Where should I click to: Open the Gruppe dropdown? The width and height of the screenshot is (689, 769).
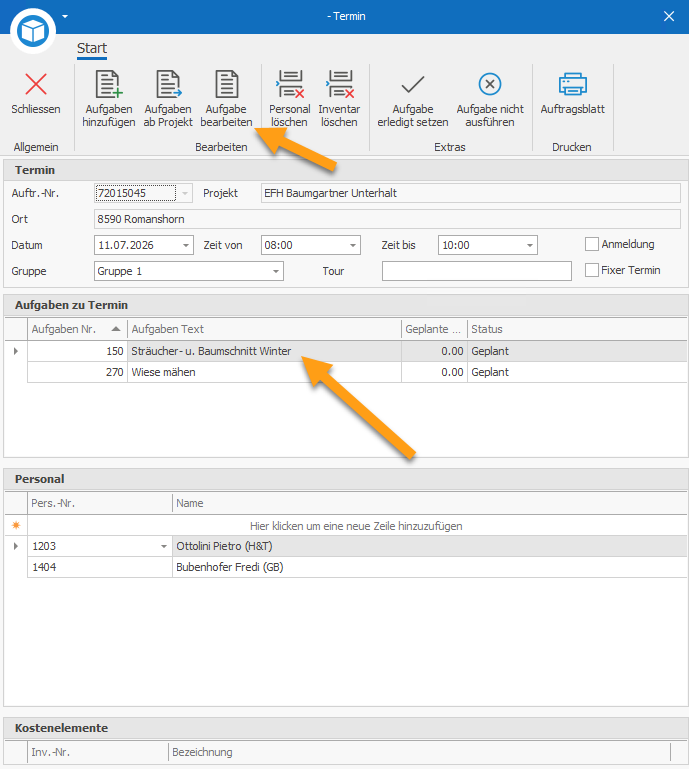(x=276, y=271)
